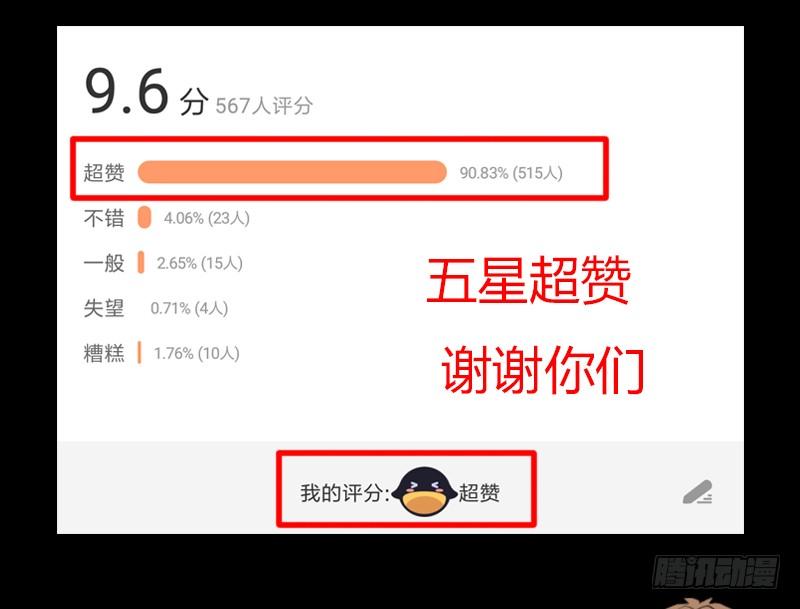Click the penguin emoji rating icon
Image resolution: width=800 pixels, height=609 pixels.
point(424,492)
